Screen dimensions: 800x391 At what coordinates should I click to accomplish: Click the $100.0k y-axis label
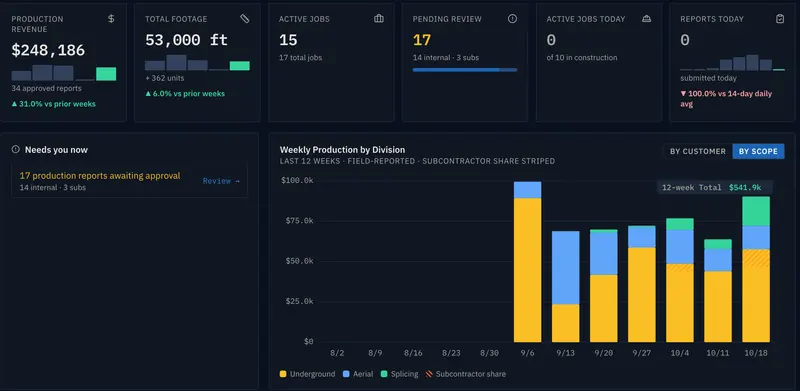(297, 180)
